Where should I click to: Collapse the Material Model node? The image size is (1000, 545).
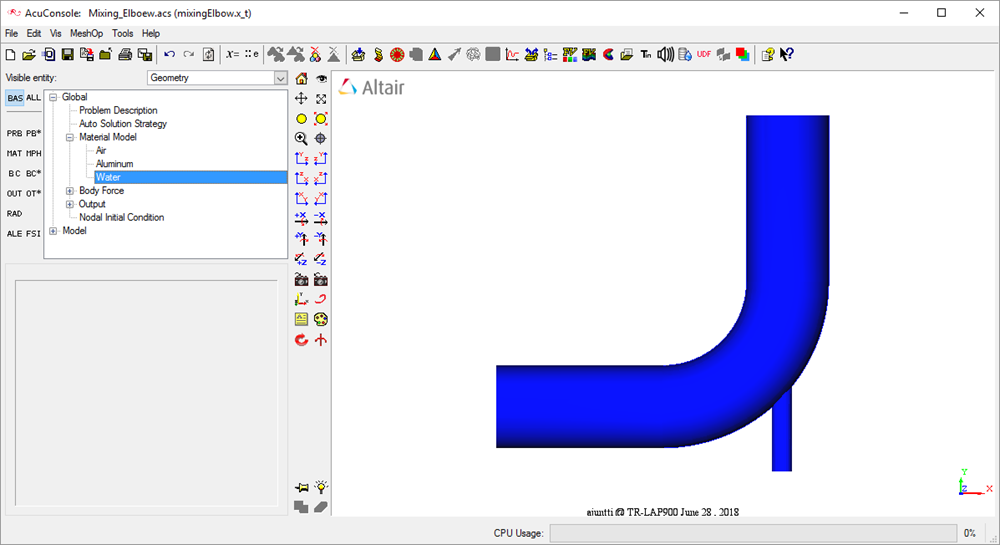click(70, 138)
